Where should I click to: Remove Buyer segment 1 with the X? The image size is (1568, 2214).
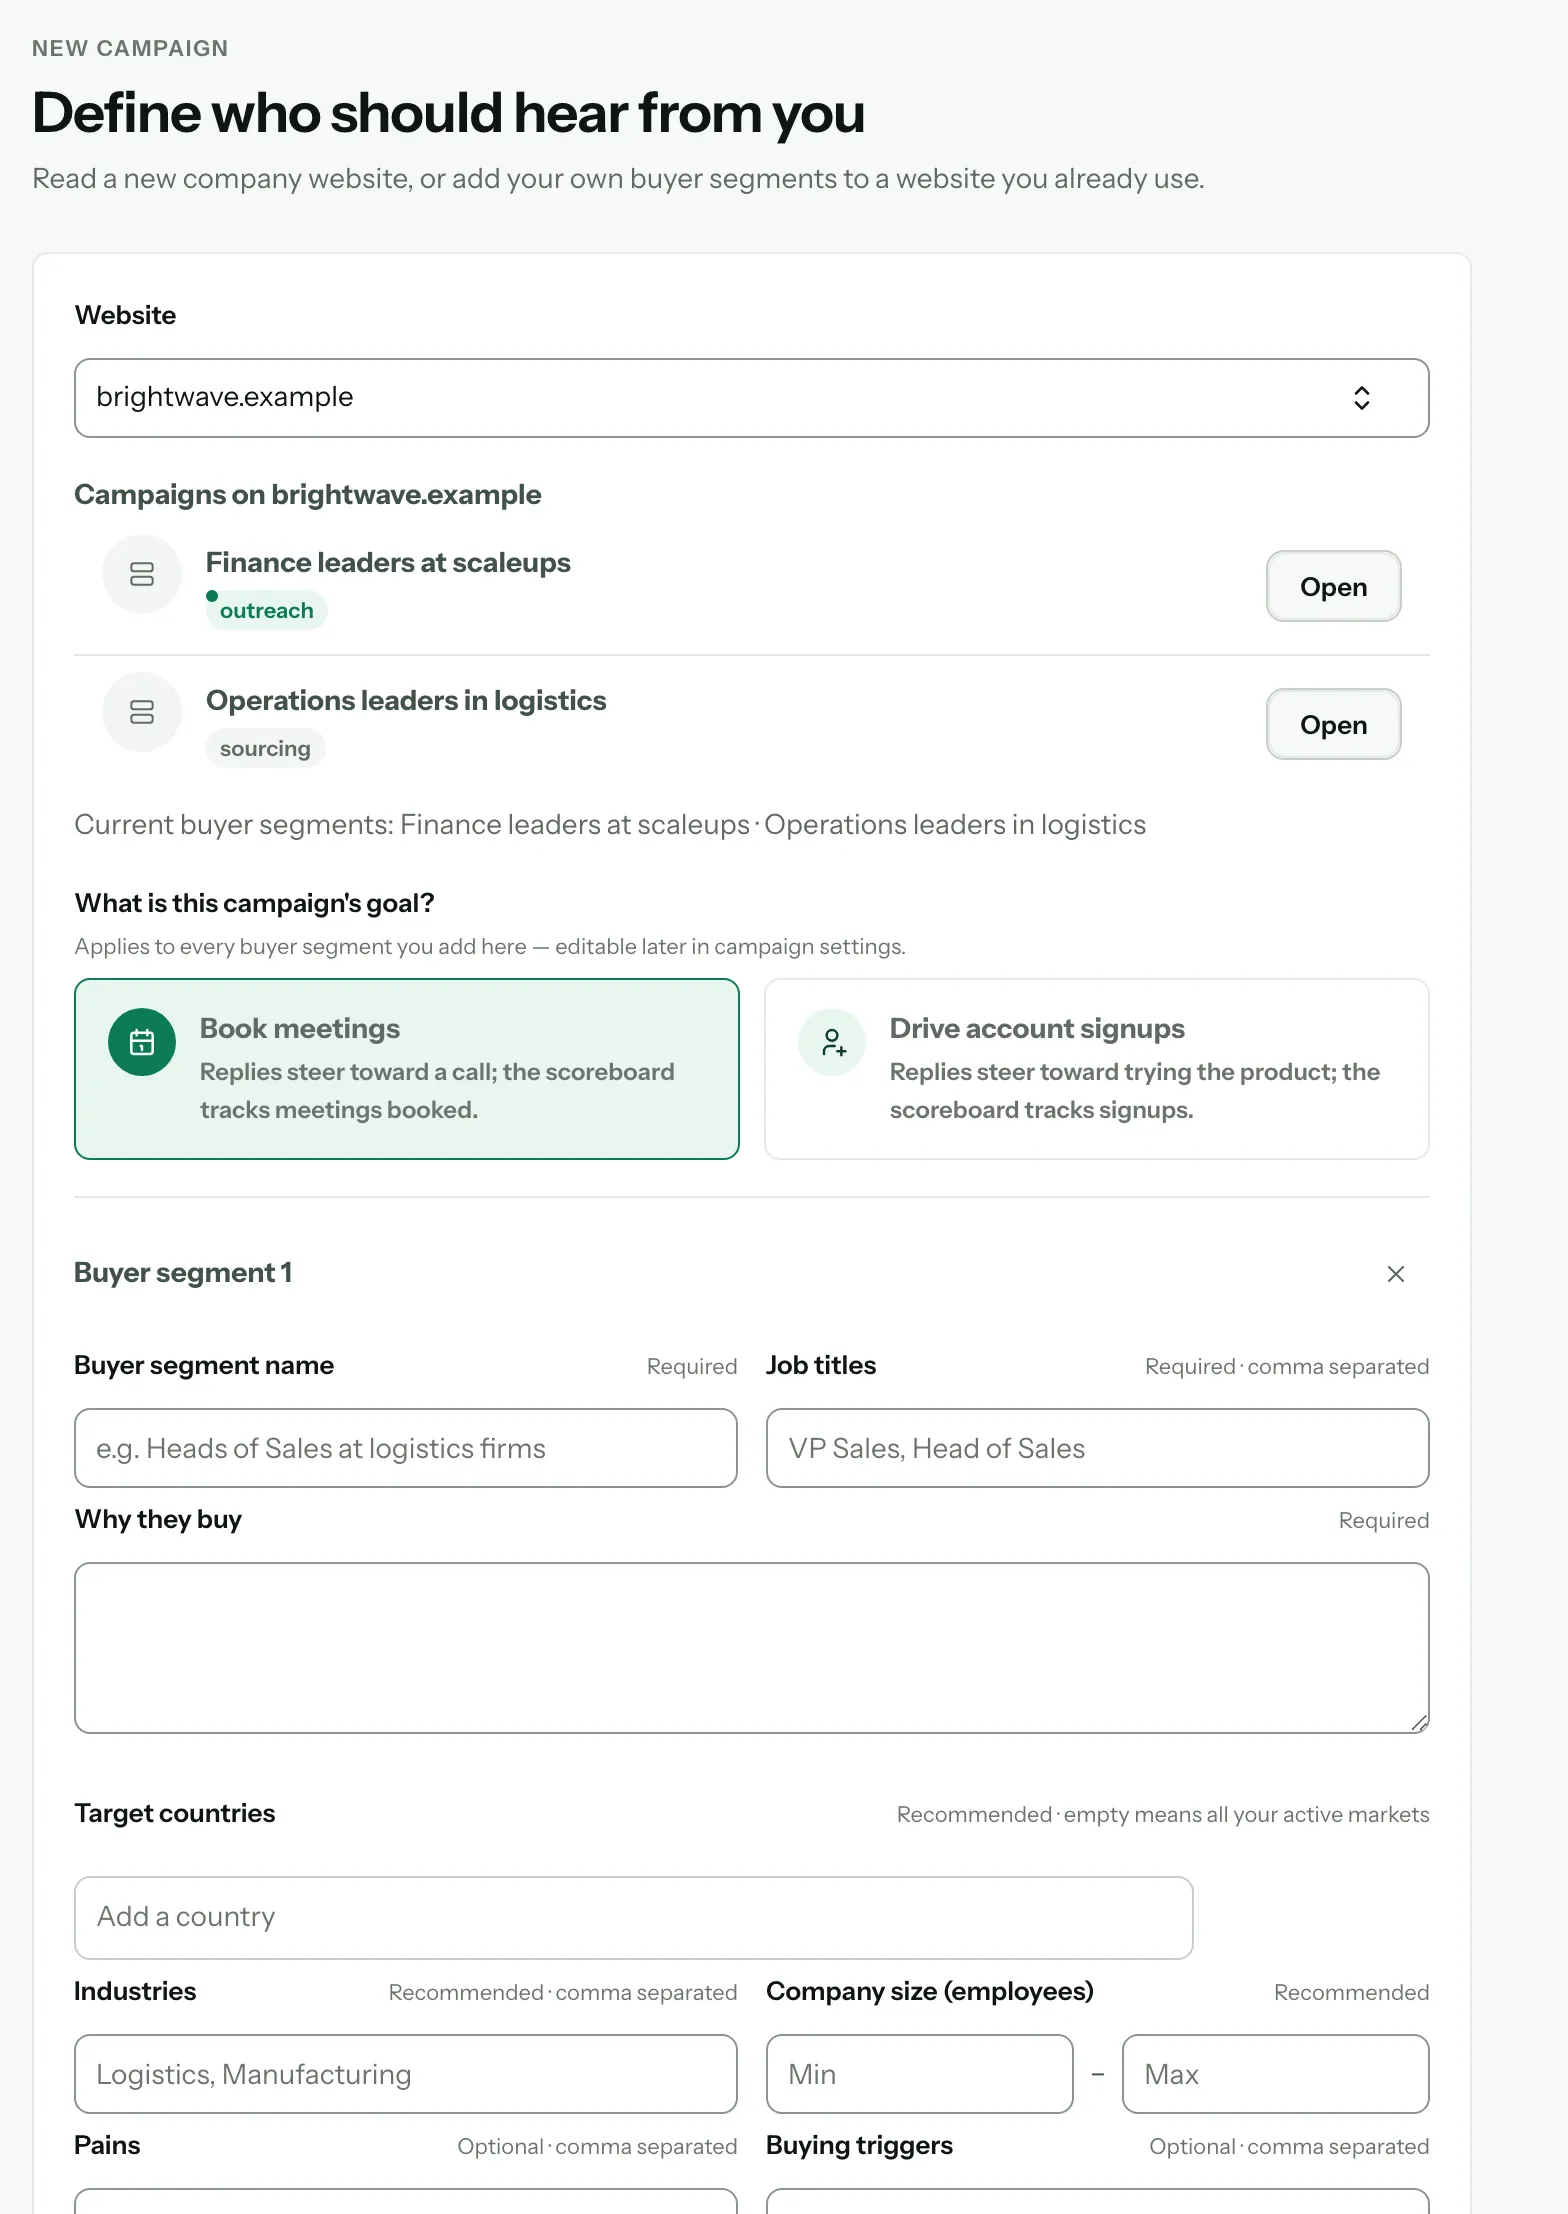pyautogui.click(x=1396, y=1273)
